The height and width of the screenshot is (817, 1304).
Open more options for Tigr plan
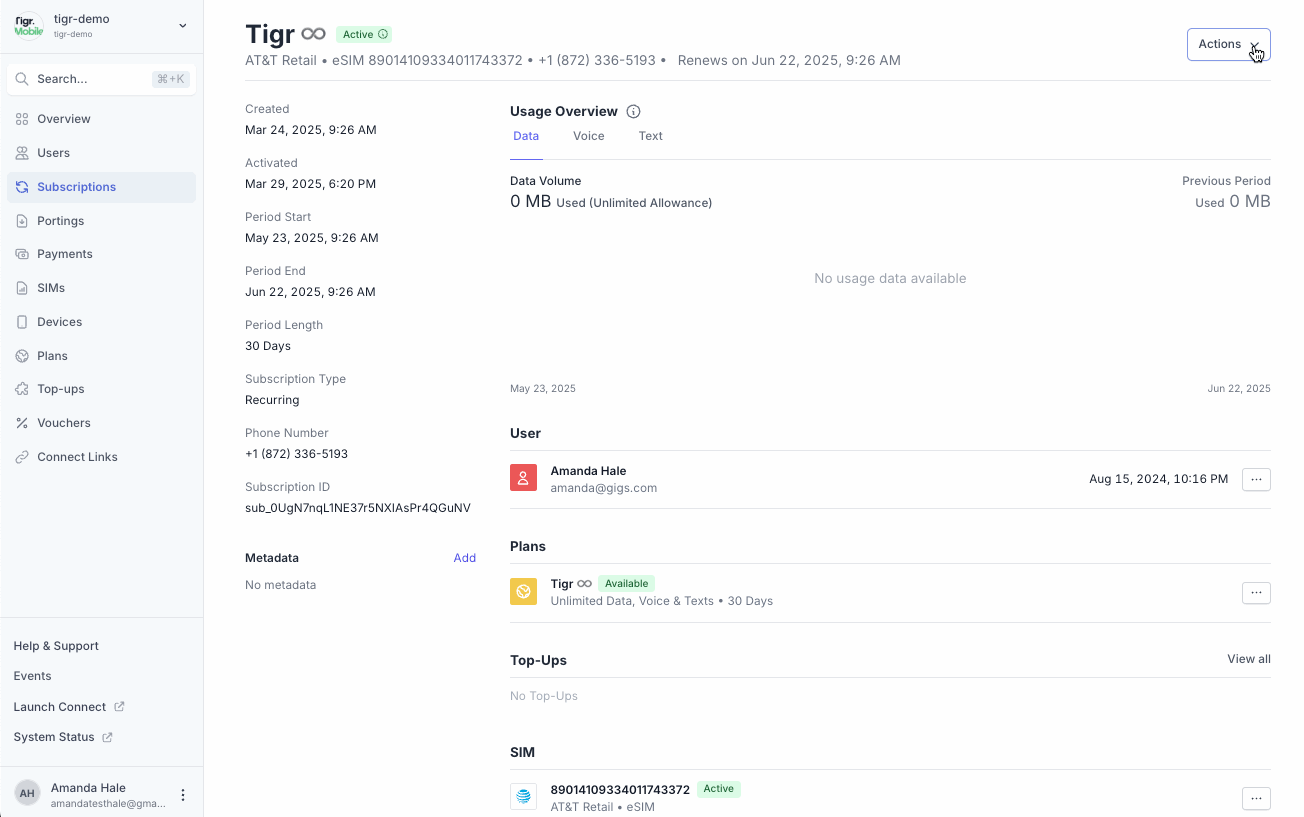point(1256,593)
